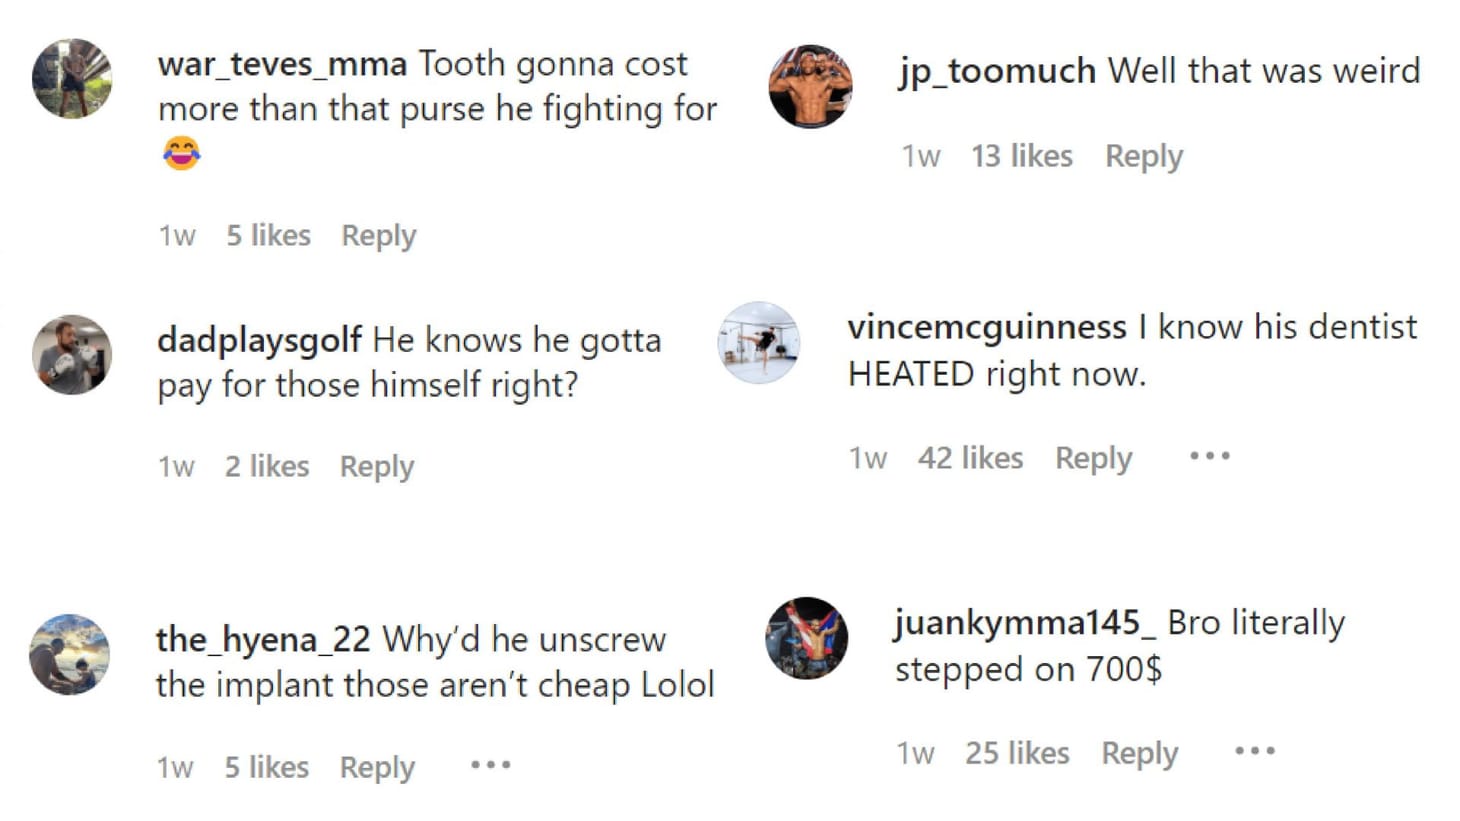The width and height of the screenshot is (1460, 821).
Task: Open options menu on the_hyena_22 comment
Action: click(x=491, y=765)
